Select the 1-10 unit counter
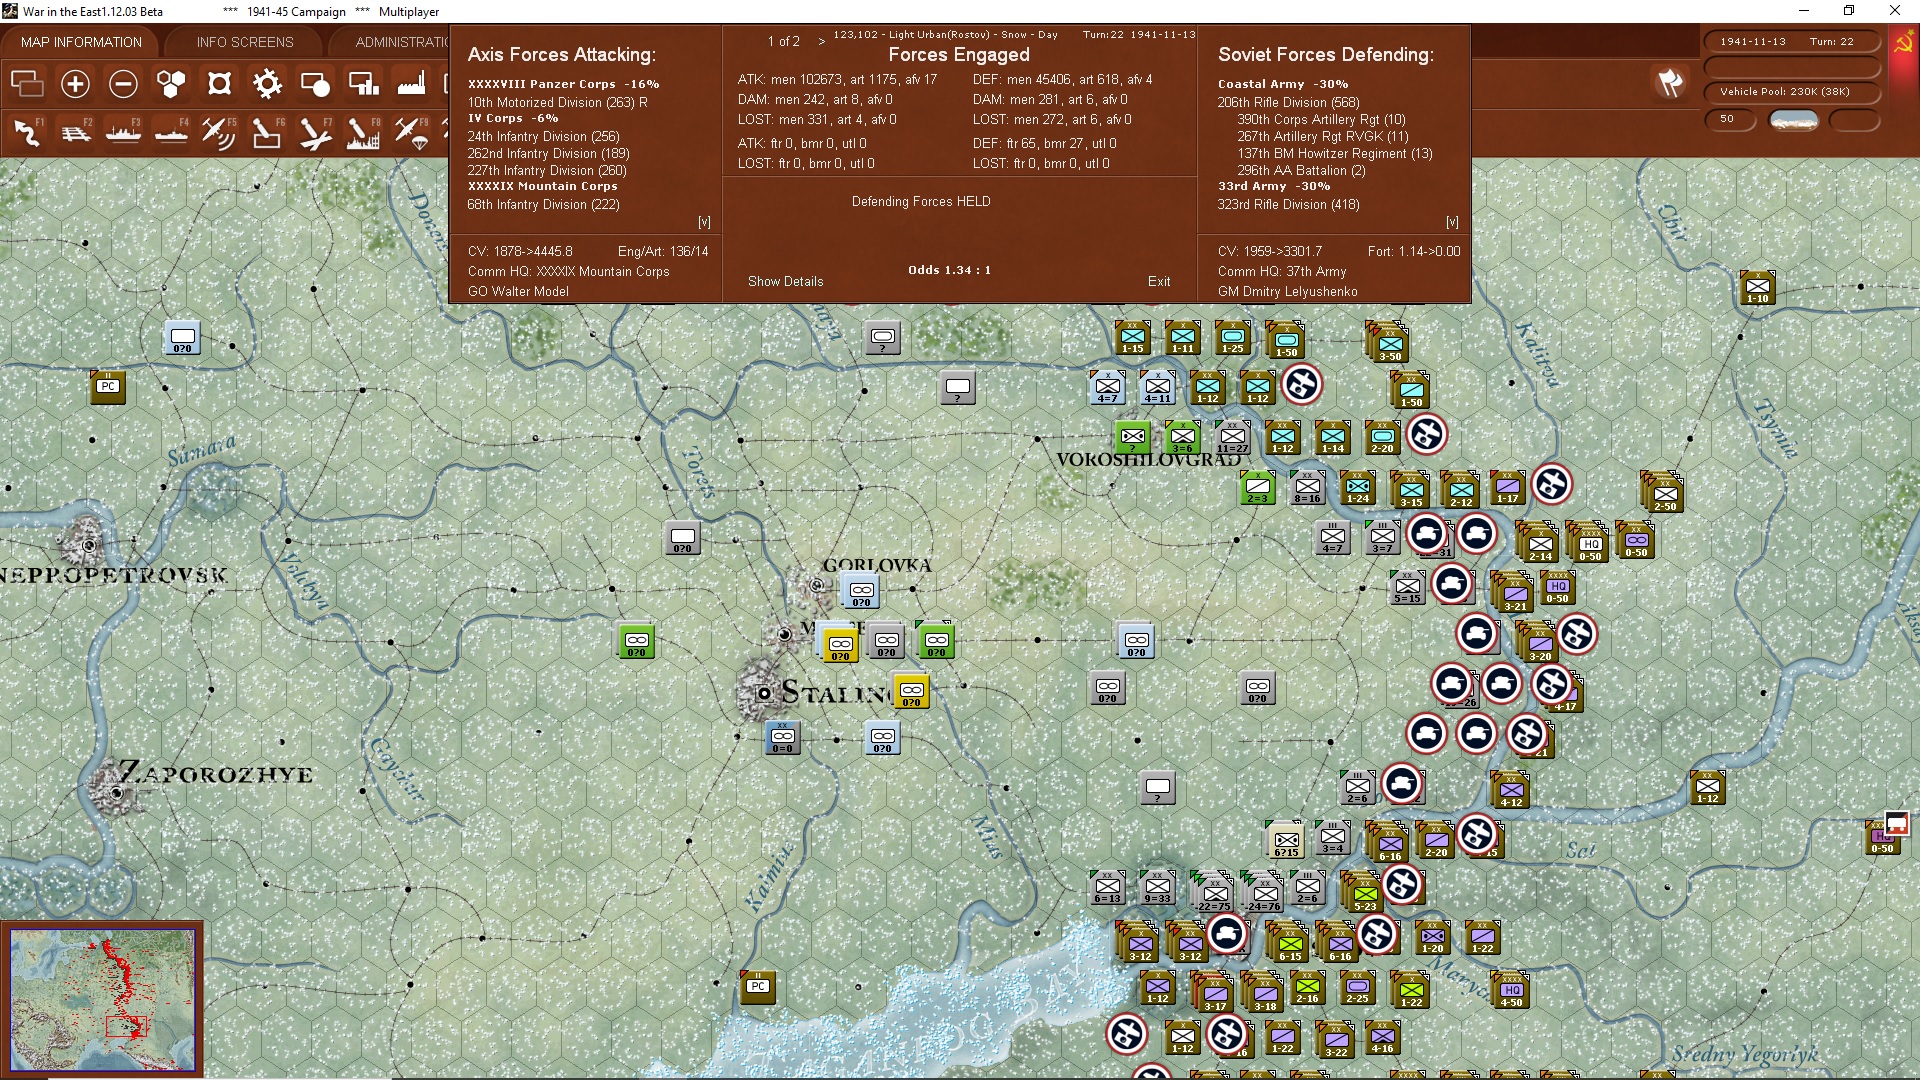 coord(1757,287)
